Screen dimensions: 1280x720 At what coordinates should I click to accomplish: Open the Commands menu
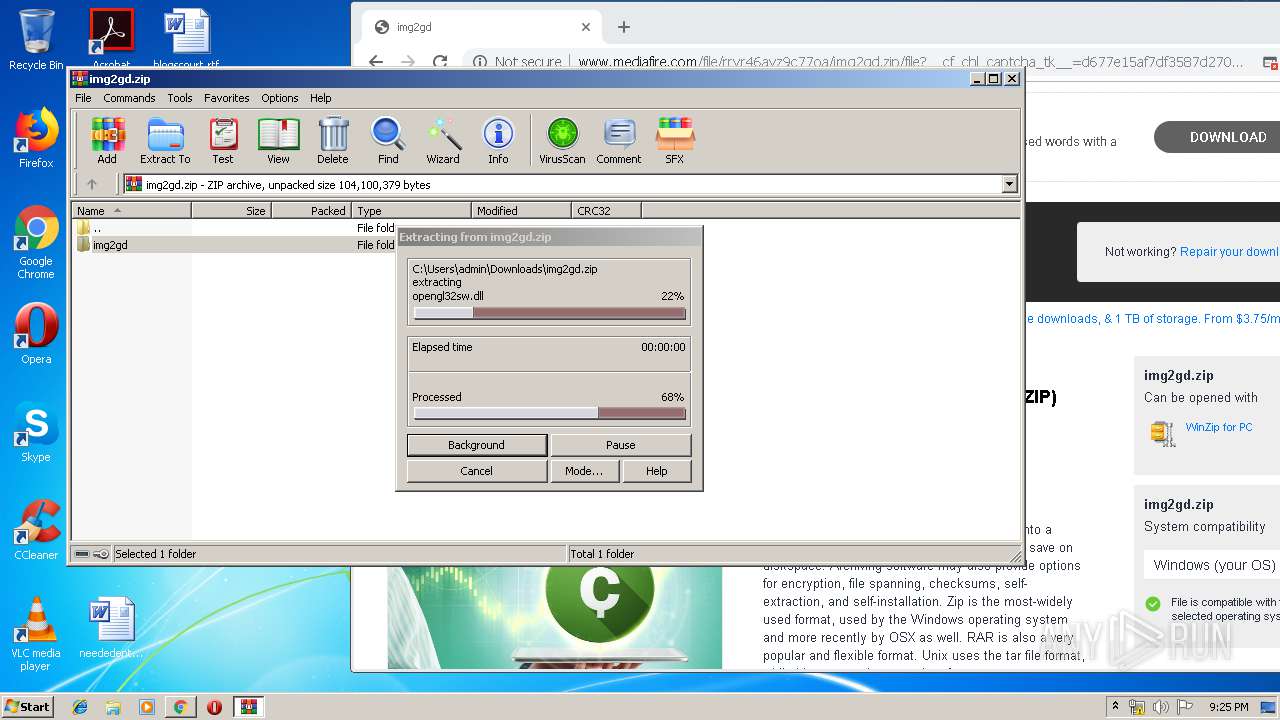click(129, 98)
